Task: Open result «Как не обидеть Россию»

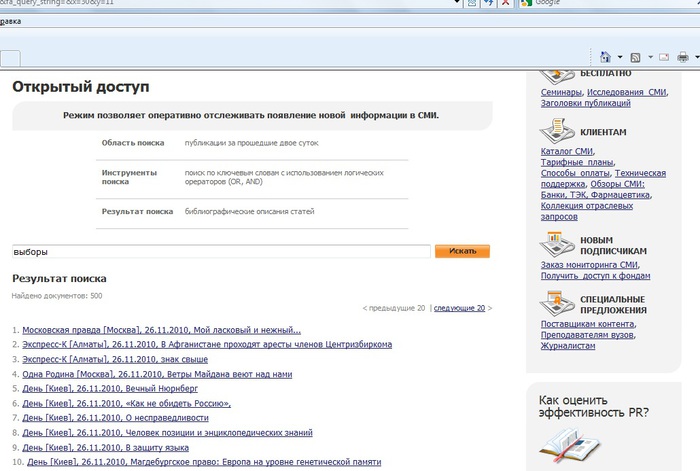Action: (126, 403)
